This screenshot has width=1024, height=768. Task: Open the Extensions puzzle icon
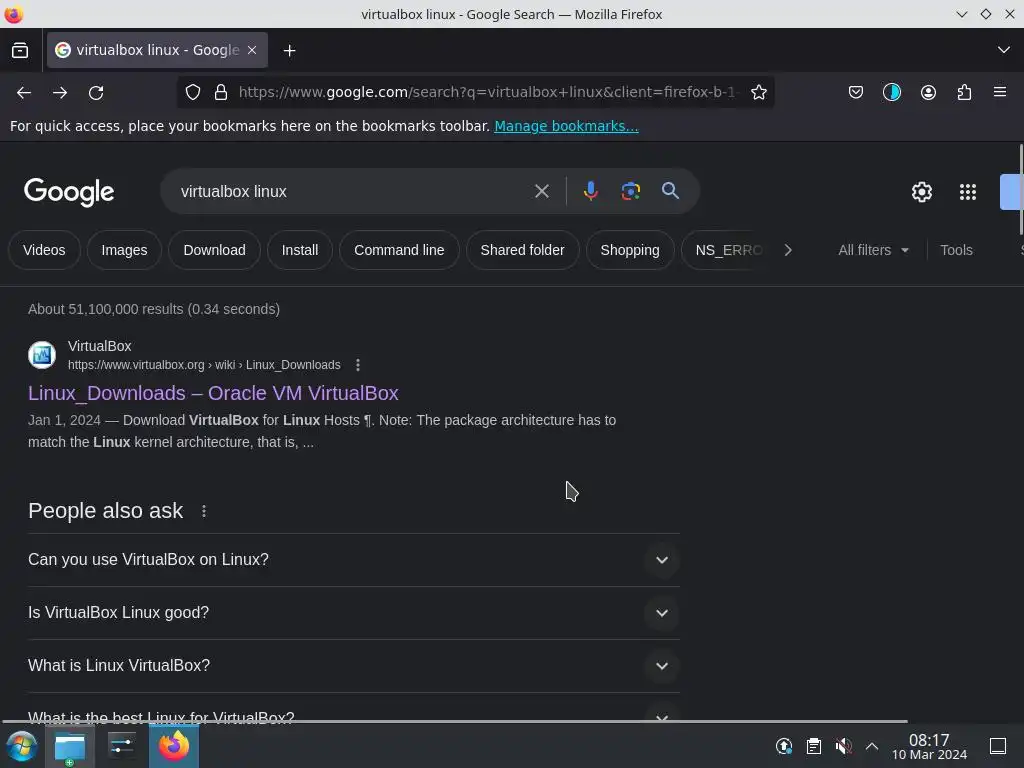[x=964, y=92]
